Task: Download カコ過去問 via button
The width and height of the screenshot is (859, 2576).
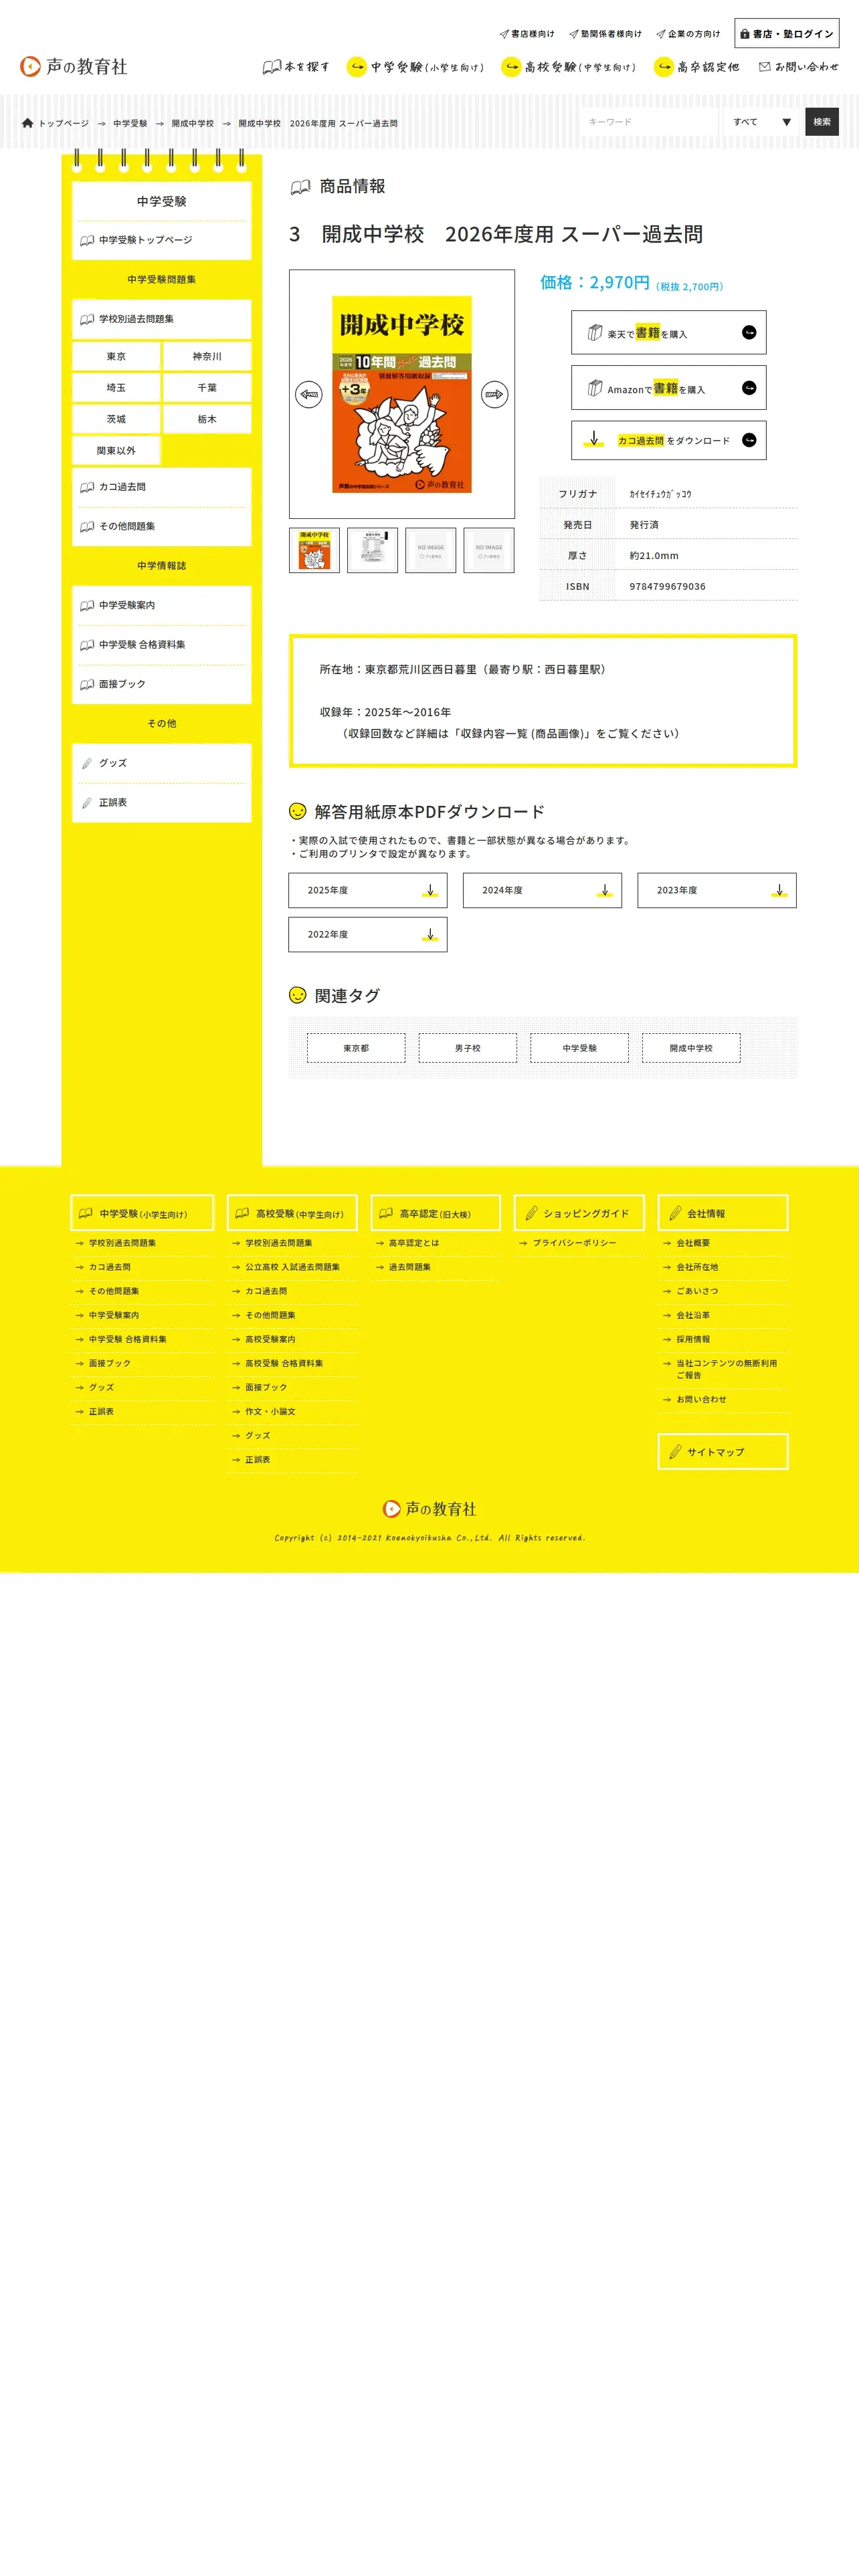Action: (668, 440)
